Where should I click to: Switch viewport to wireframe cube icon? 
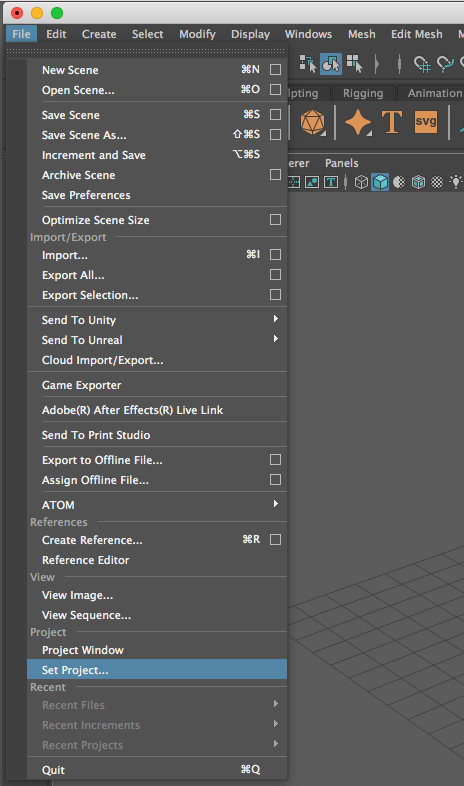click(x=361, y=182)
